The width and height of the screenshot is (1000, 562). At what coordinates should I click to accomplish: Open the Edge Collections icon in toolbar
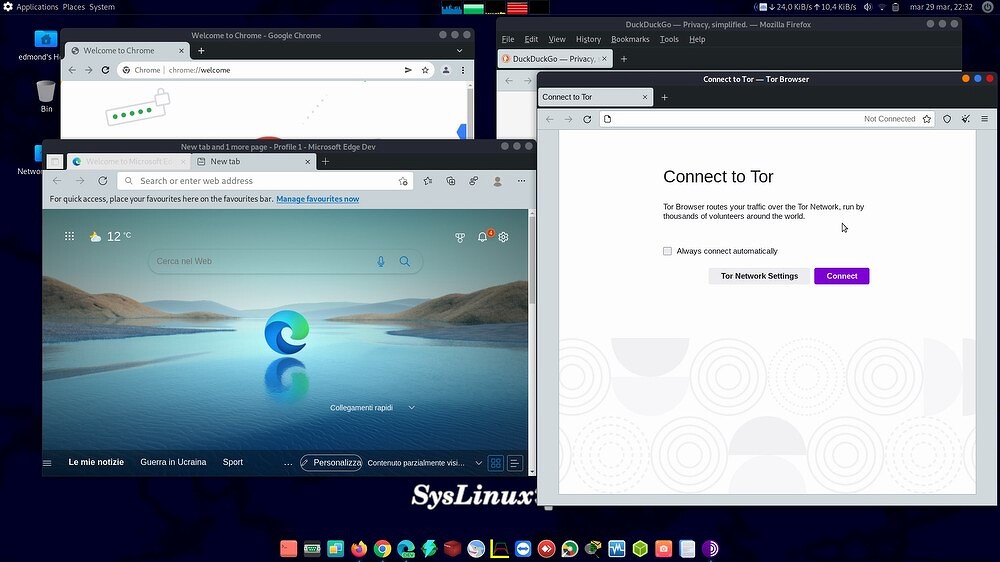coord(451,181)
